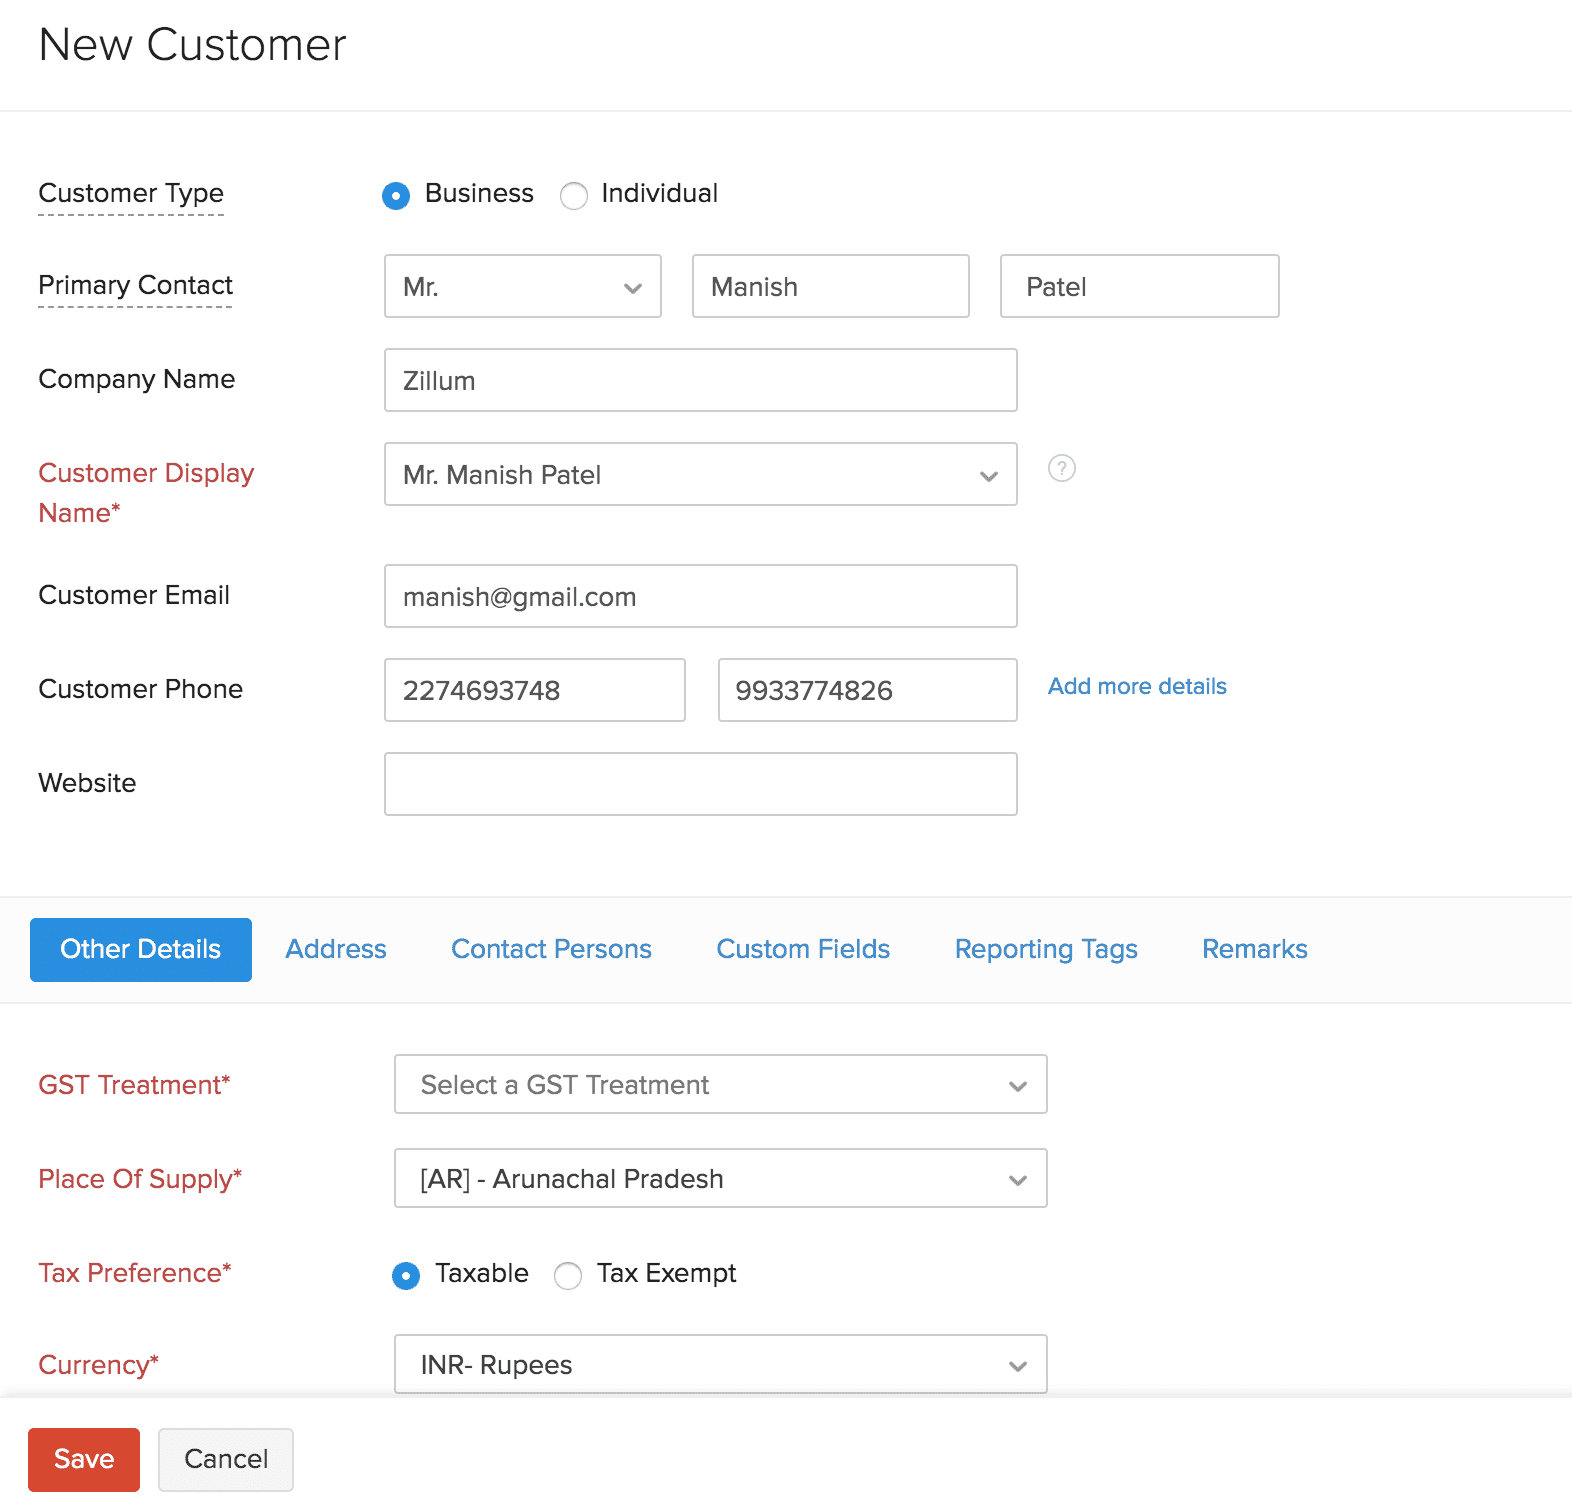Switch to the Address tab
The image size is (1572, 1510).
336,949
